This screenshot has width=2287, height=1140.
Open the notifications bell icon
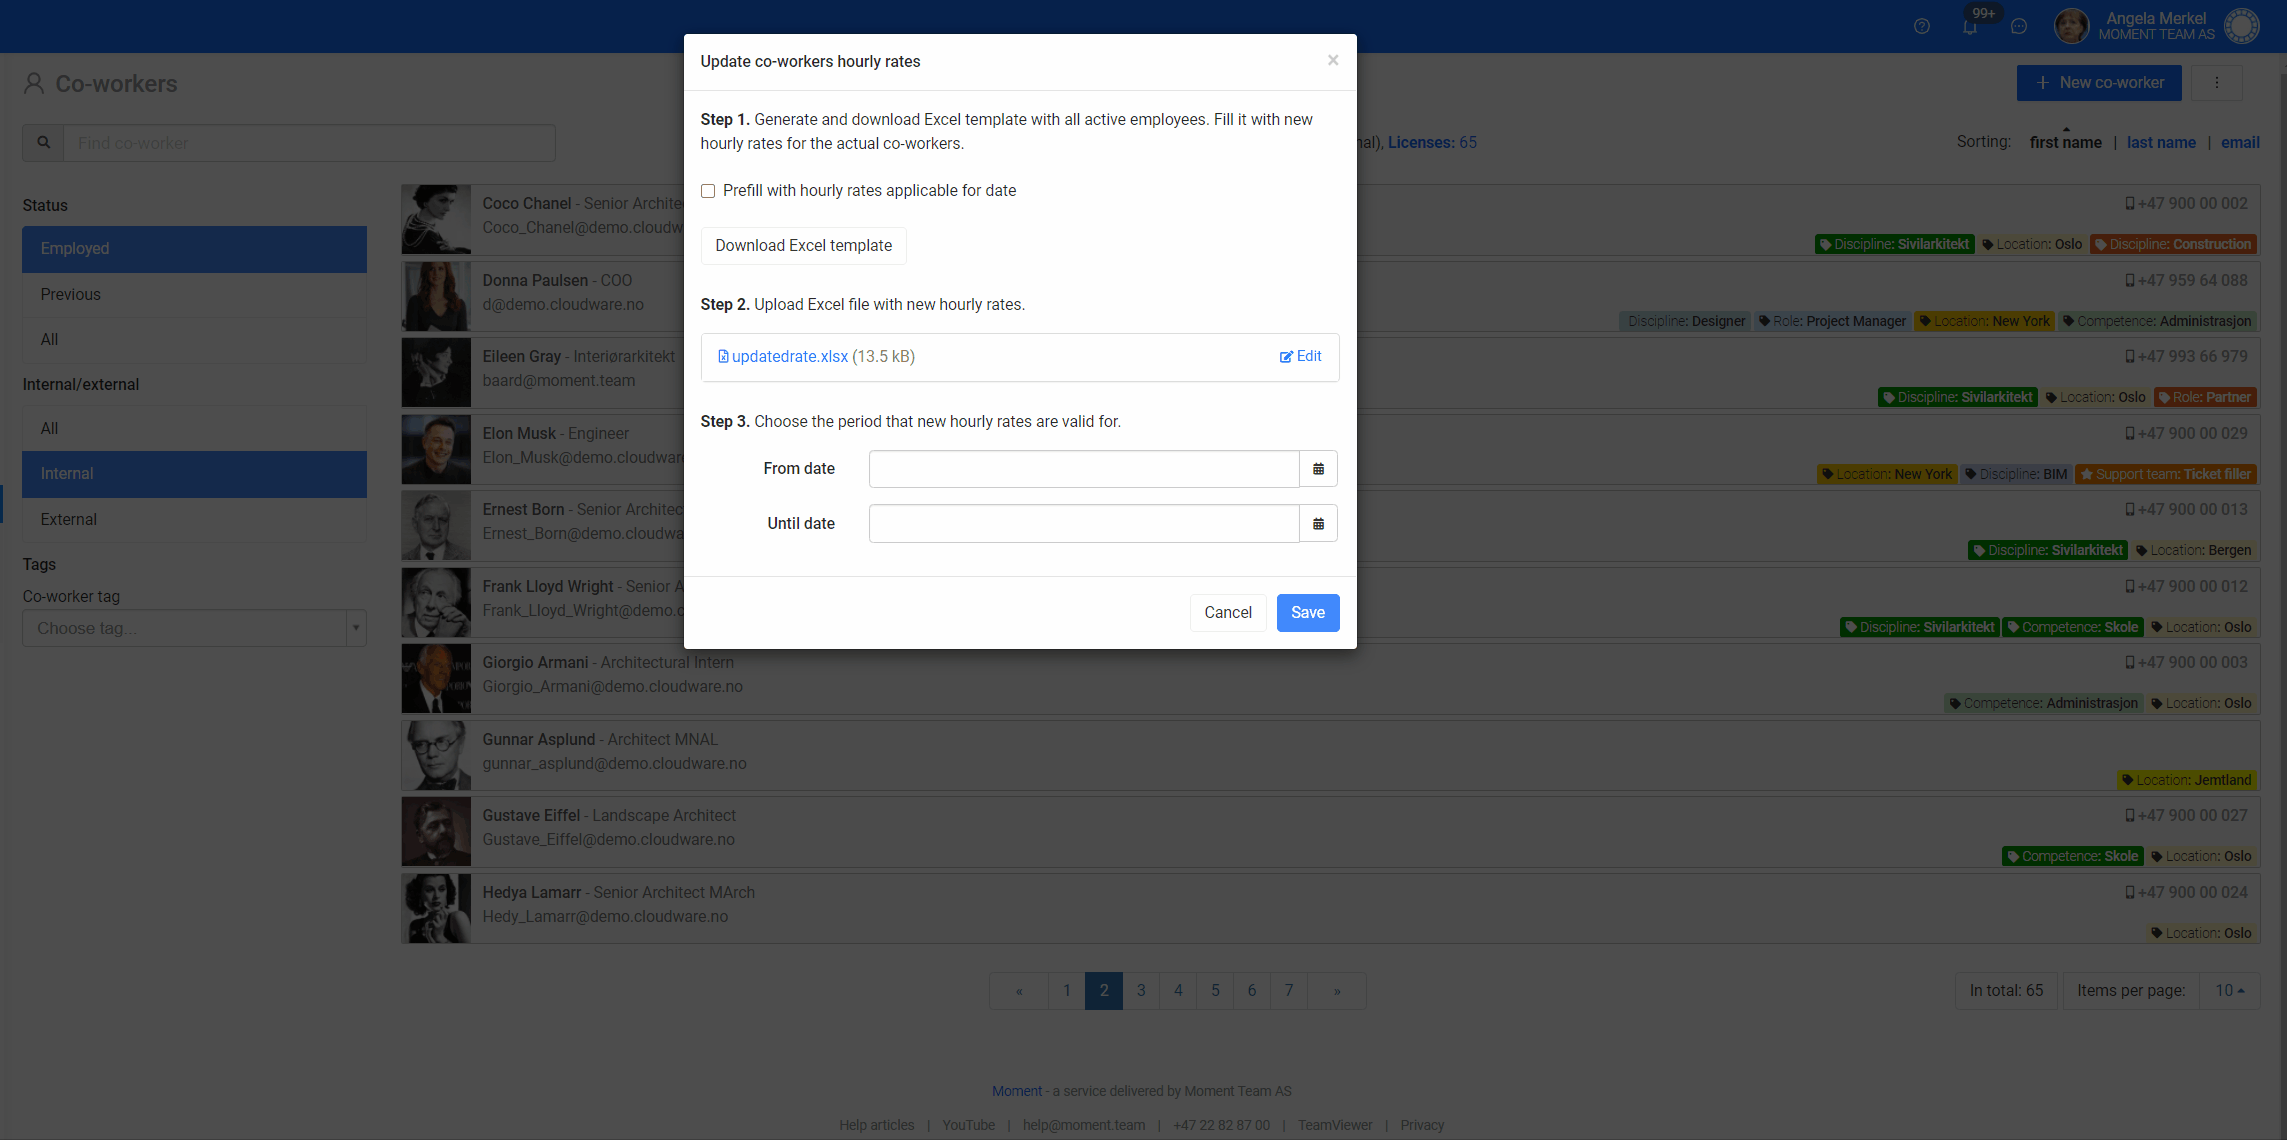(x=1969, y=27)
